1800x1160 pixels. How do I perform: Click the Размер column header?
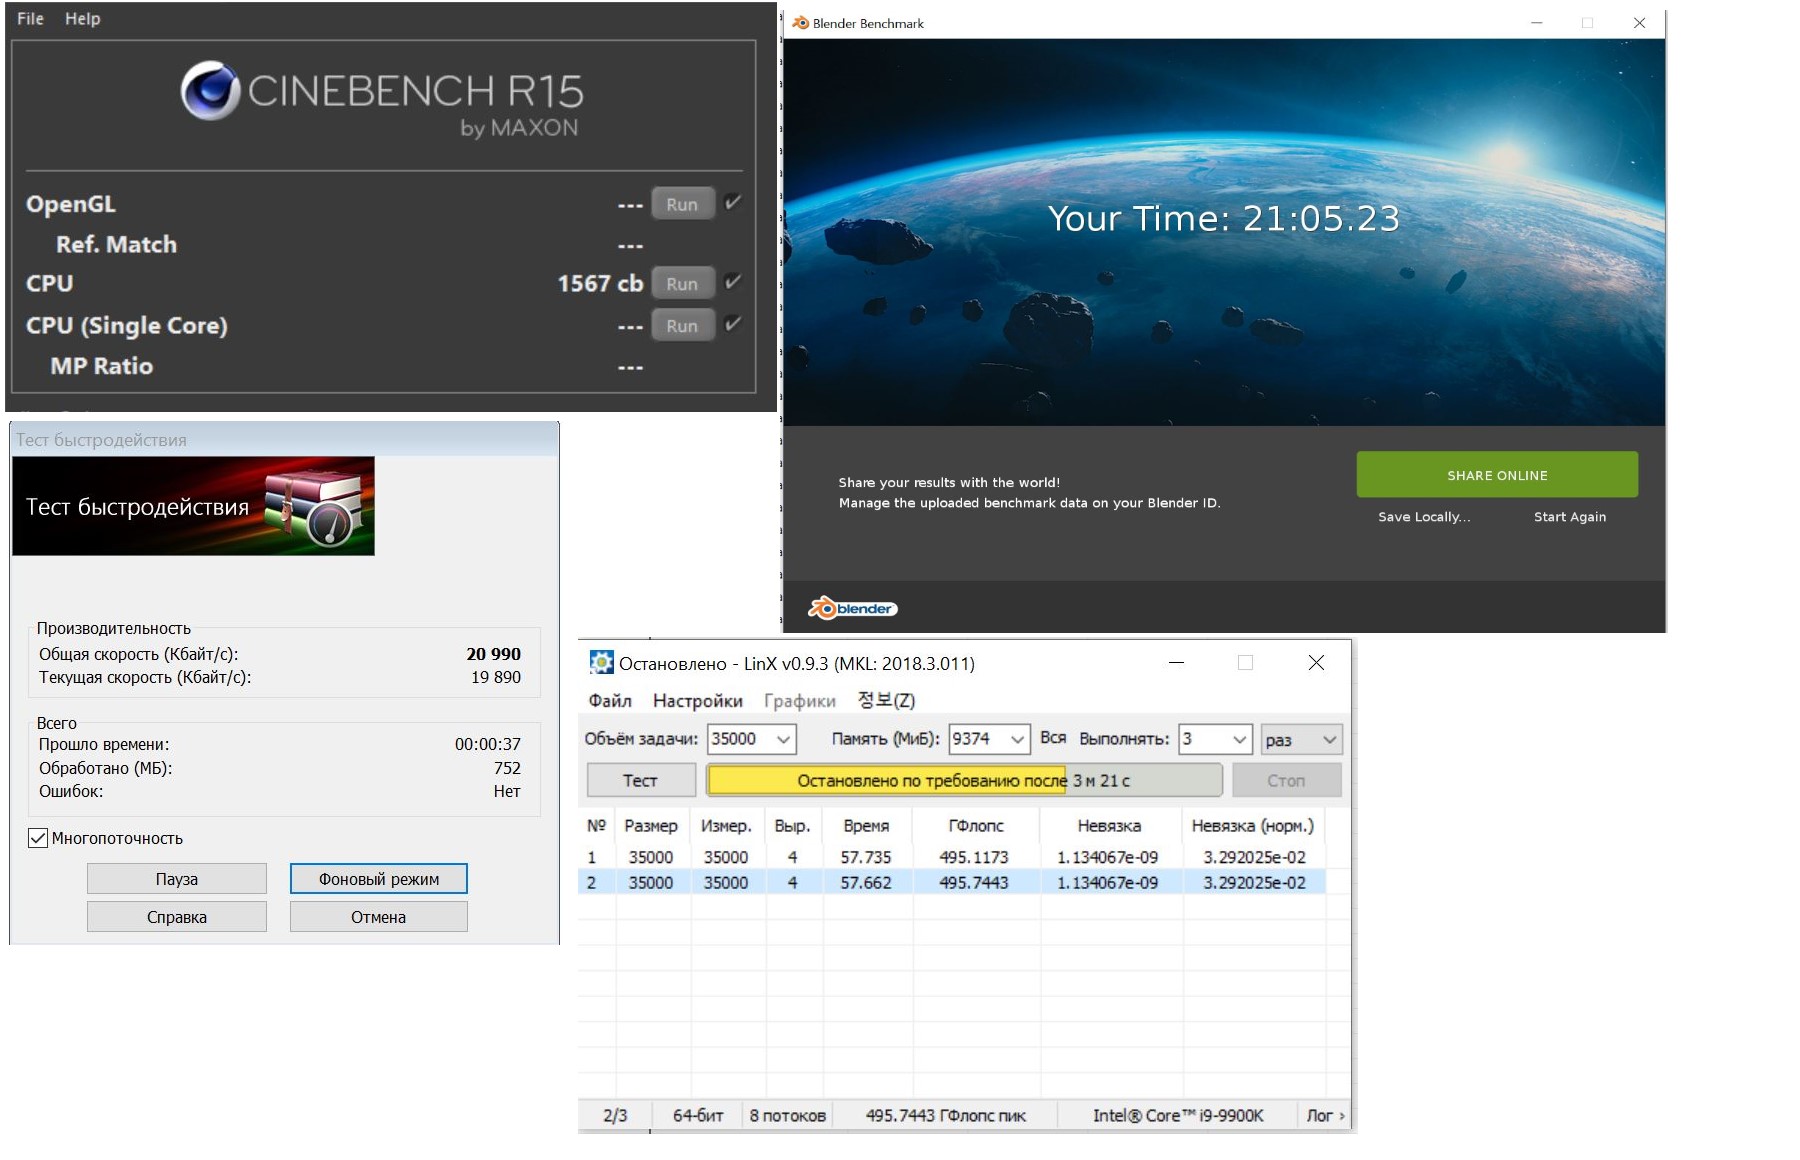[651, 825]
